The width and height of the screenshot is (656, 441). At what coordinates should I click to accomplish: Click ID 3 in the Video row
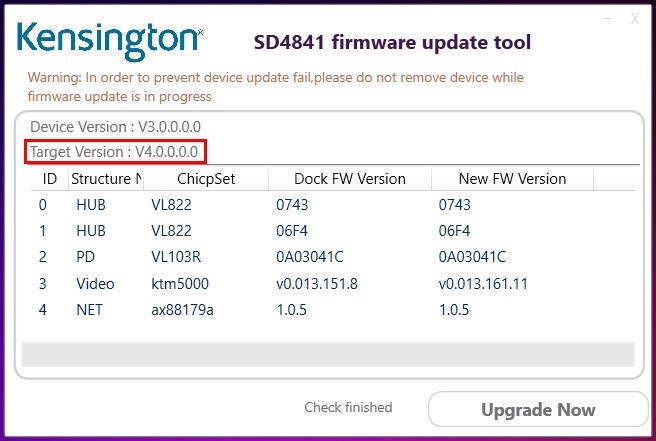43,284
